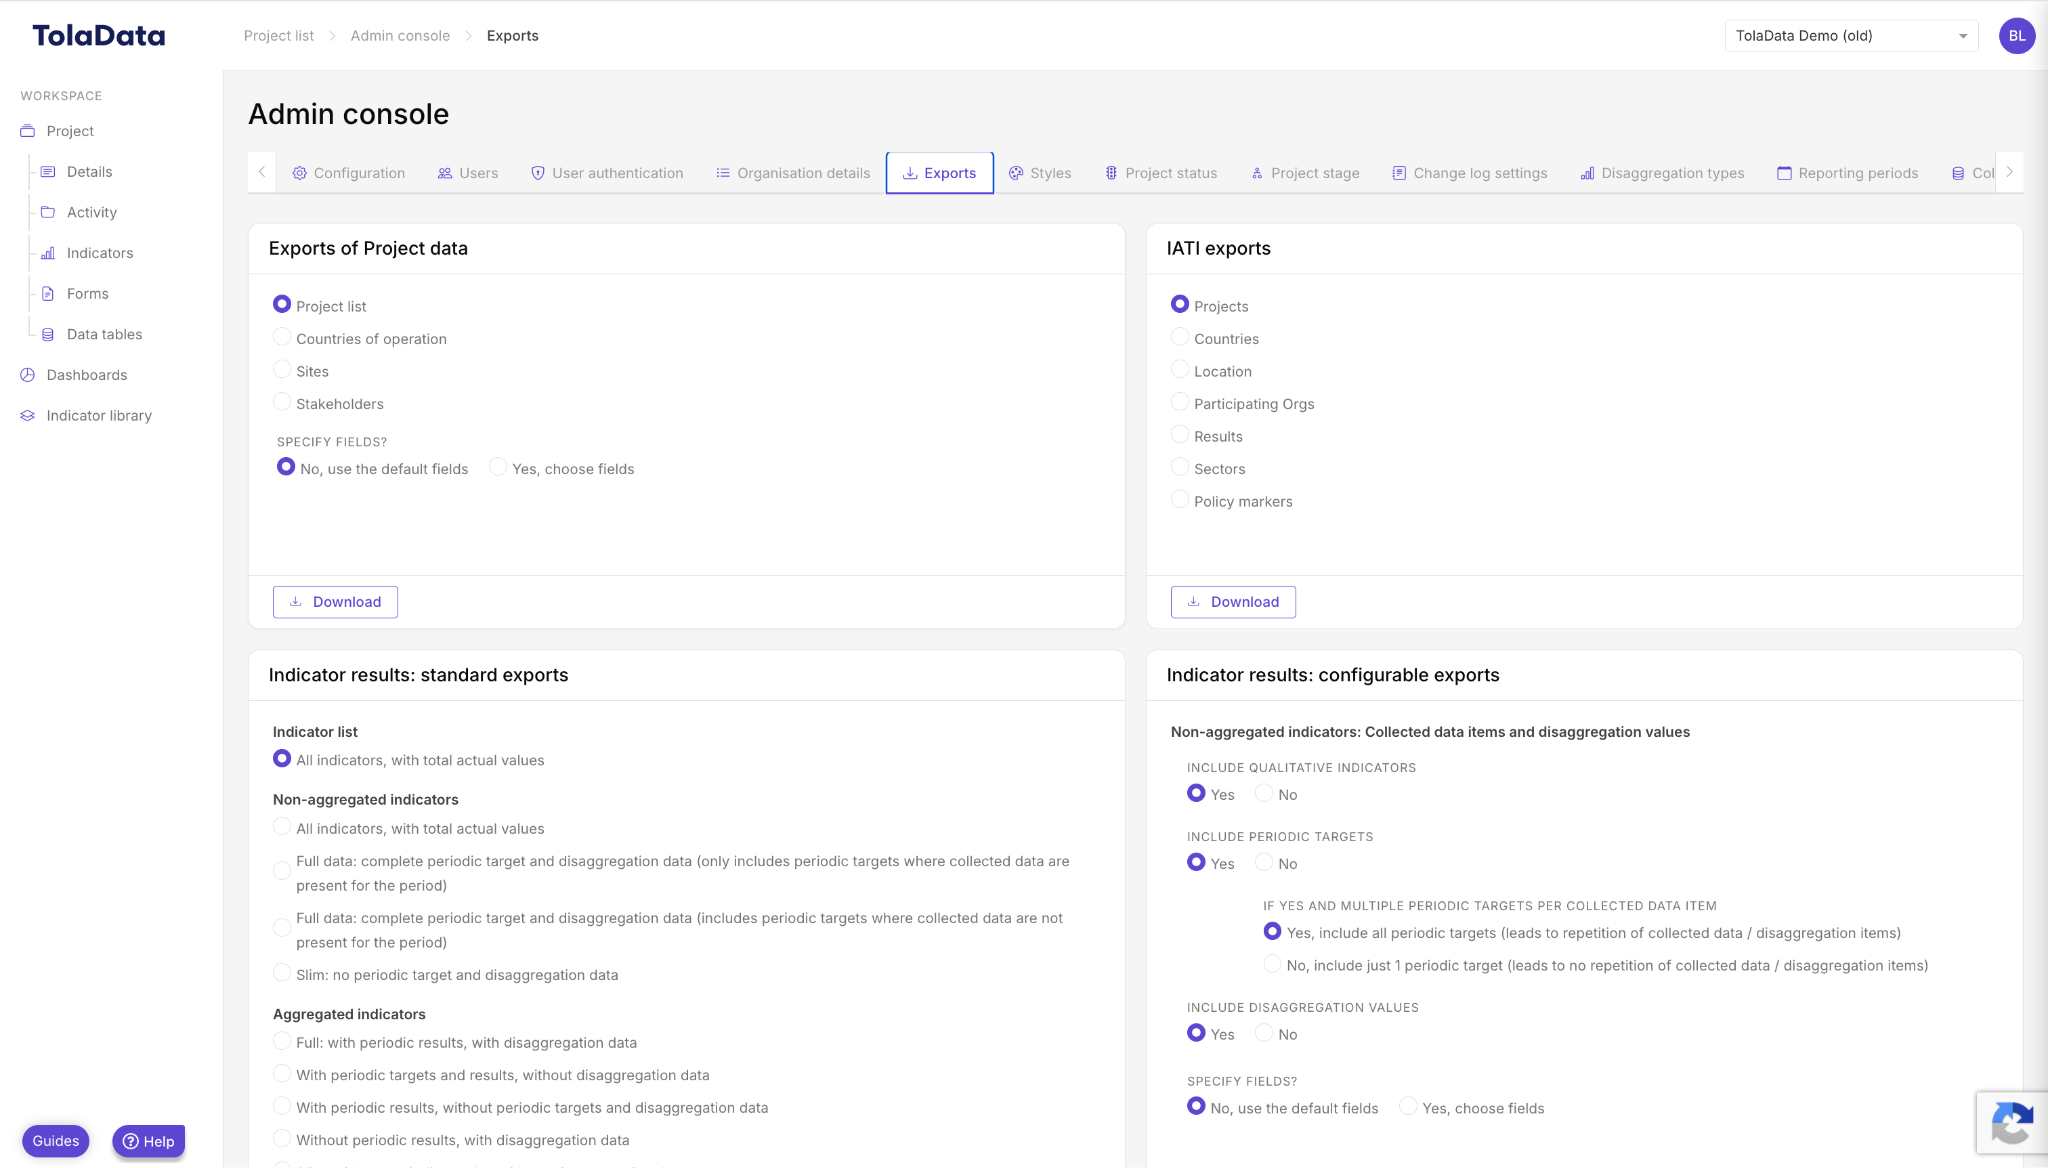Click the TolaData logo

98,36
